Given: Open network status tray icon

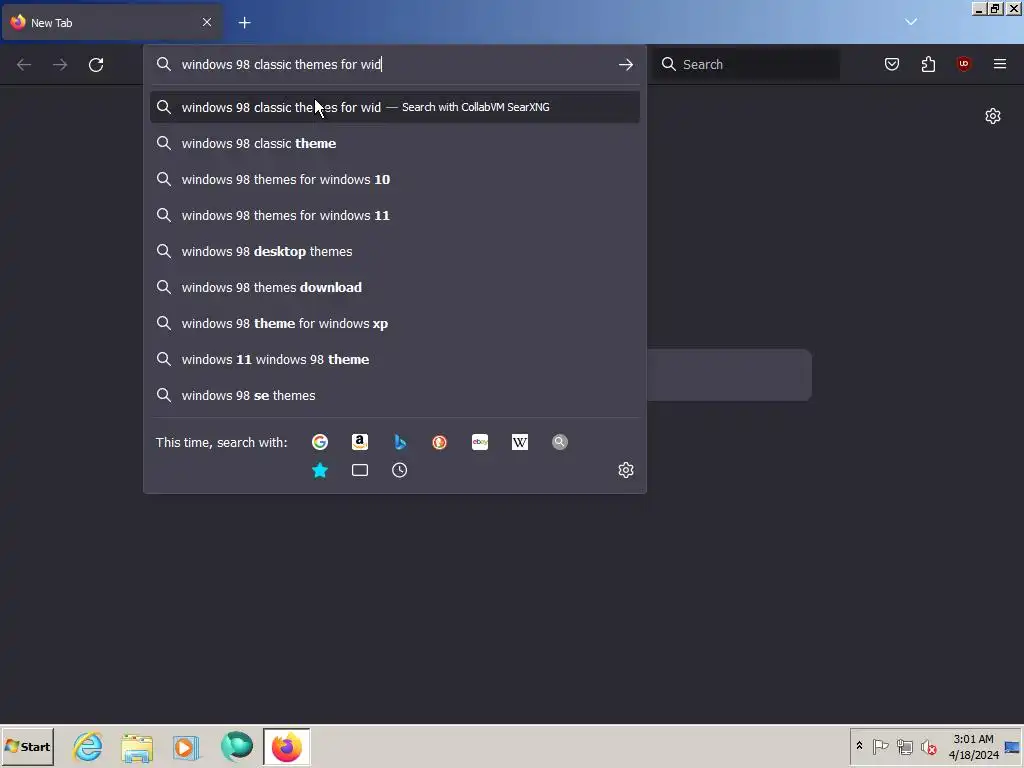Looking at the screenshot, I should [904, 746].
